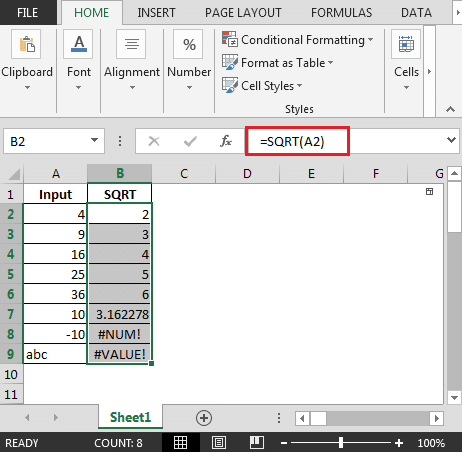Open the Clipboard paste icon group

coord(26,44)
